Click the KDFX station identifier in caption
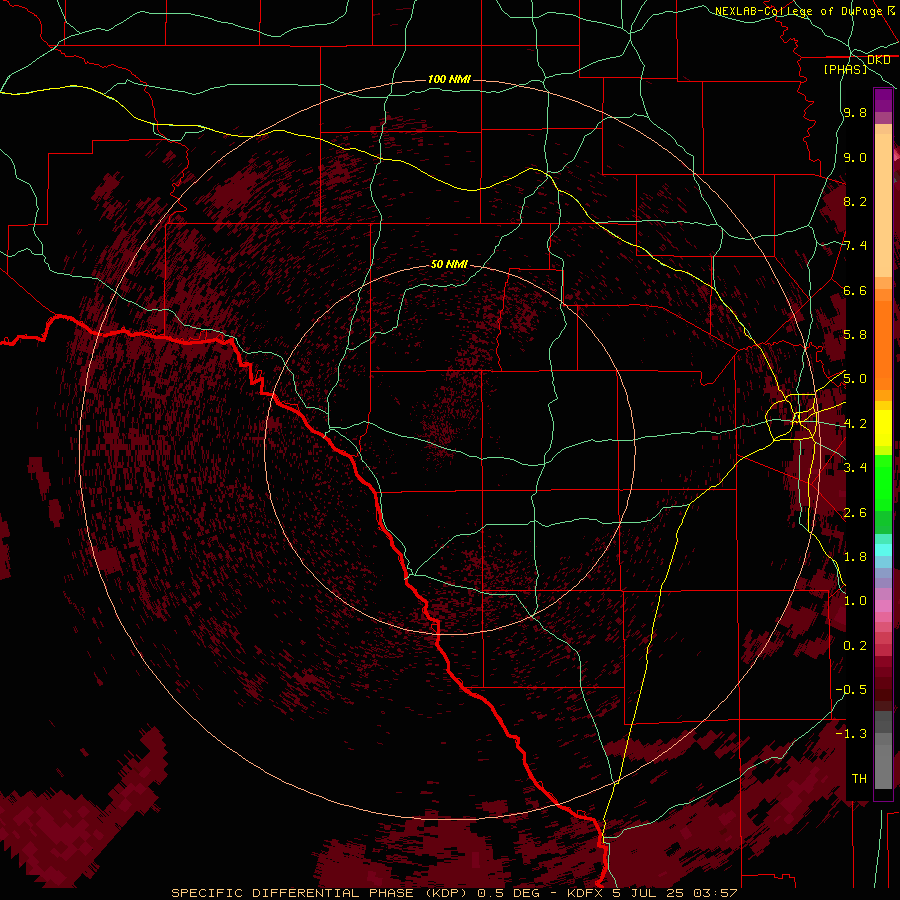Viewport: 900px width, 900px height. [587, 893]
